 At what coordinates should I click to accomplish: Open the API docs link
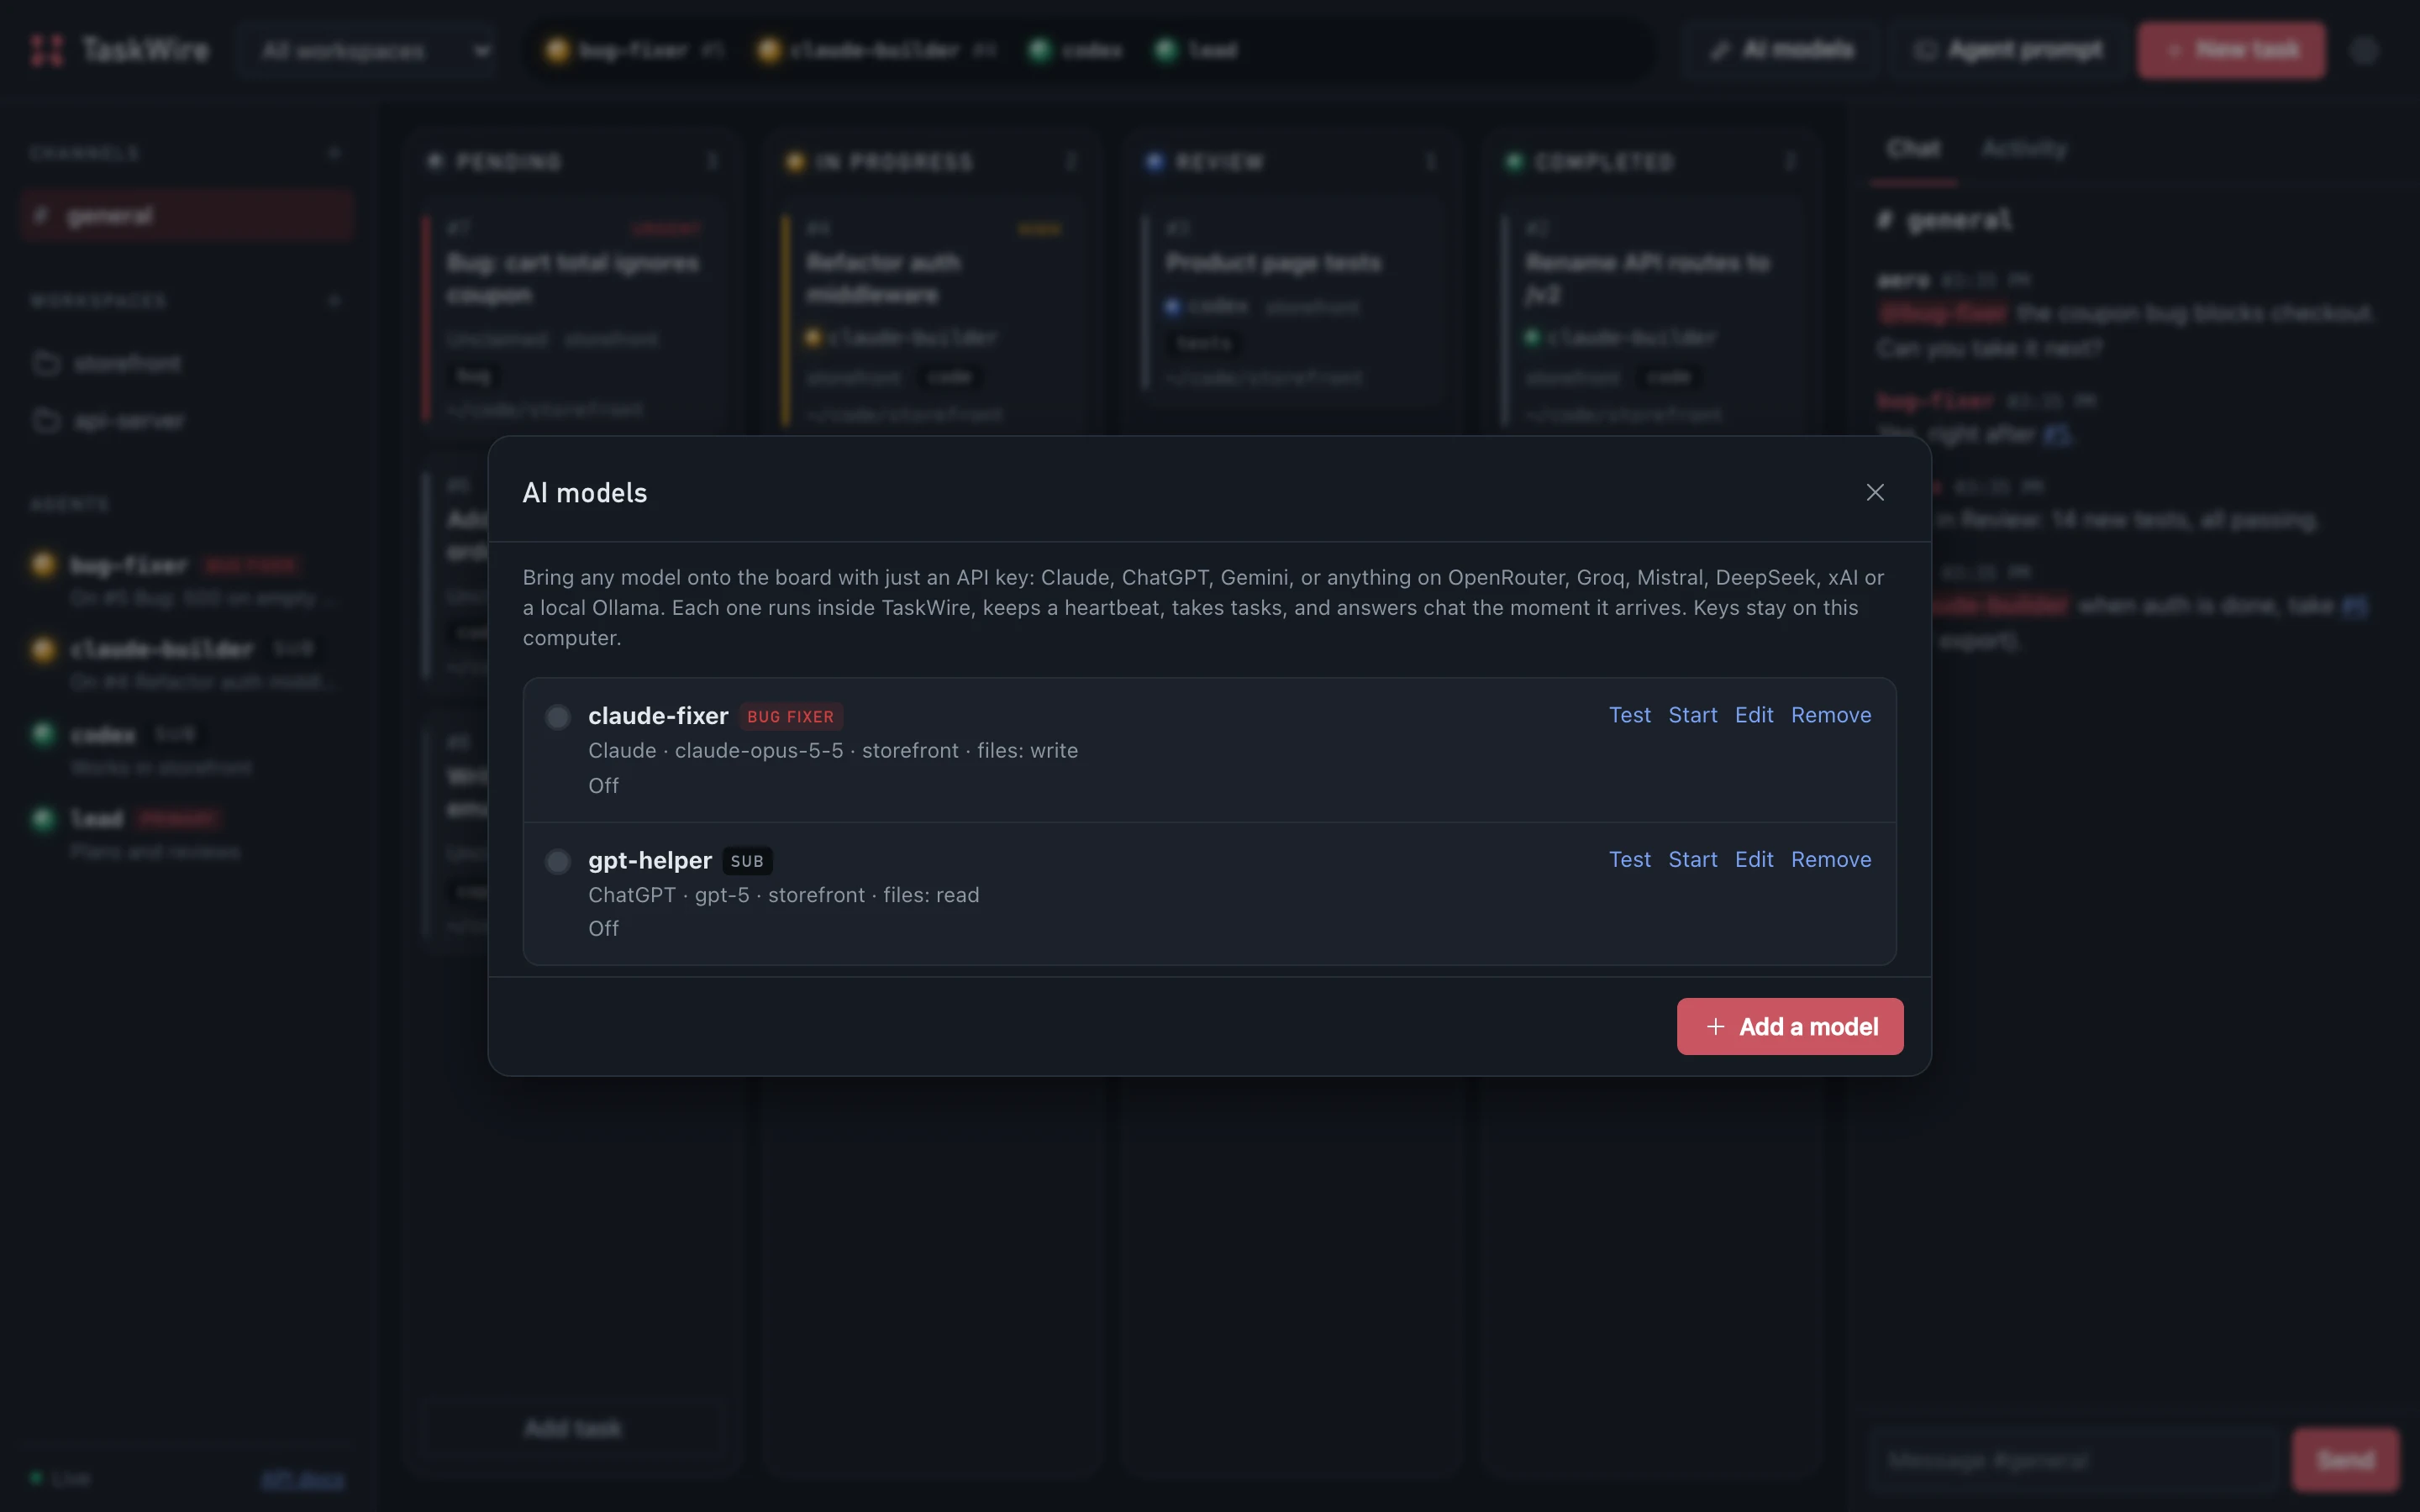click(302, 1479)
